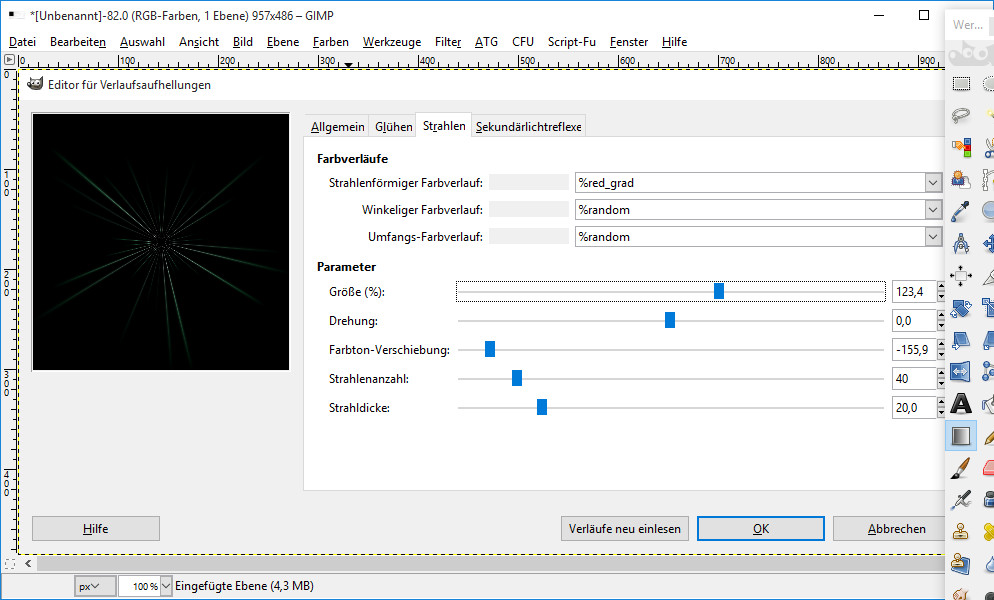This screenshot has height=600, width=994.
Task: Open the Filter menu
Action: [448, 42]
